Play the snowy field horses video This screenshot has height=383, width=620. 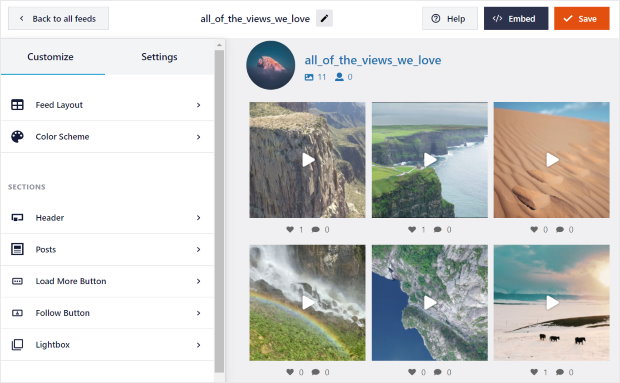pos(552,303)
